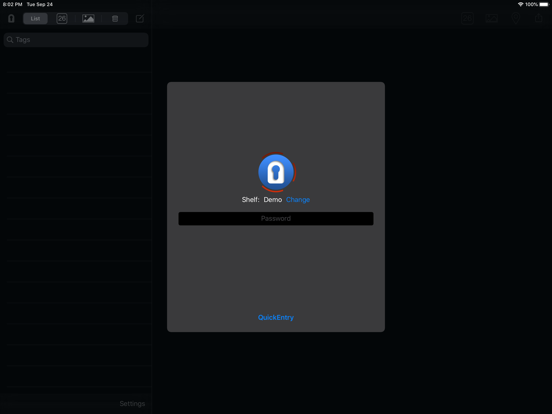Viewport: 552px width, 414px height.
Task: Click the blue keyhole lock app icon
Action: click(x=276, y=172)
